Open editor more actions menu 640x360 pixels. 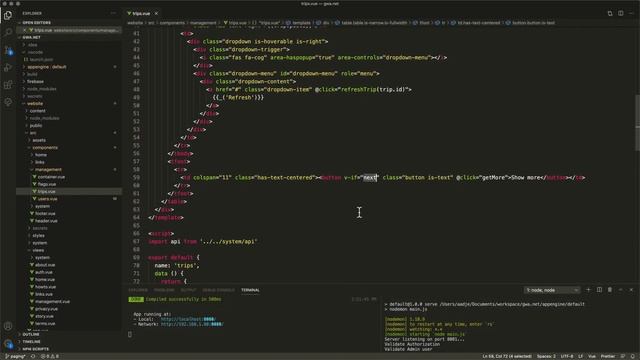(631, 13)
